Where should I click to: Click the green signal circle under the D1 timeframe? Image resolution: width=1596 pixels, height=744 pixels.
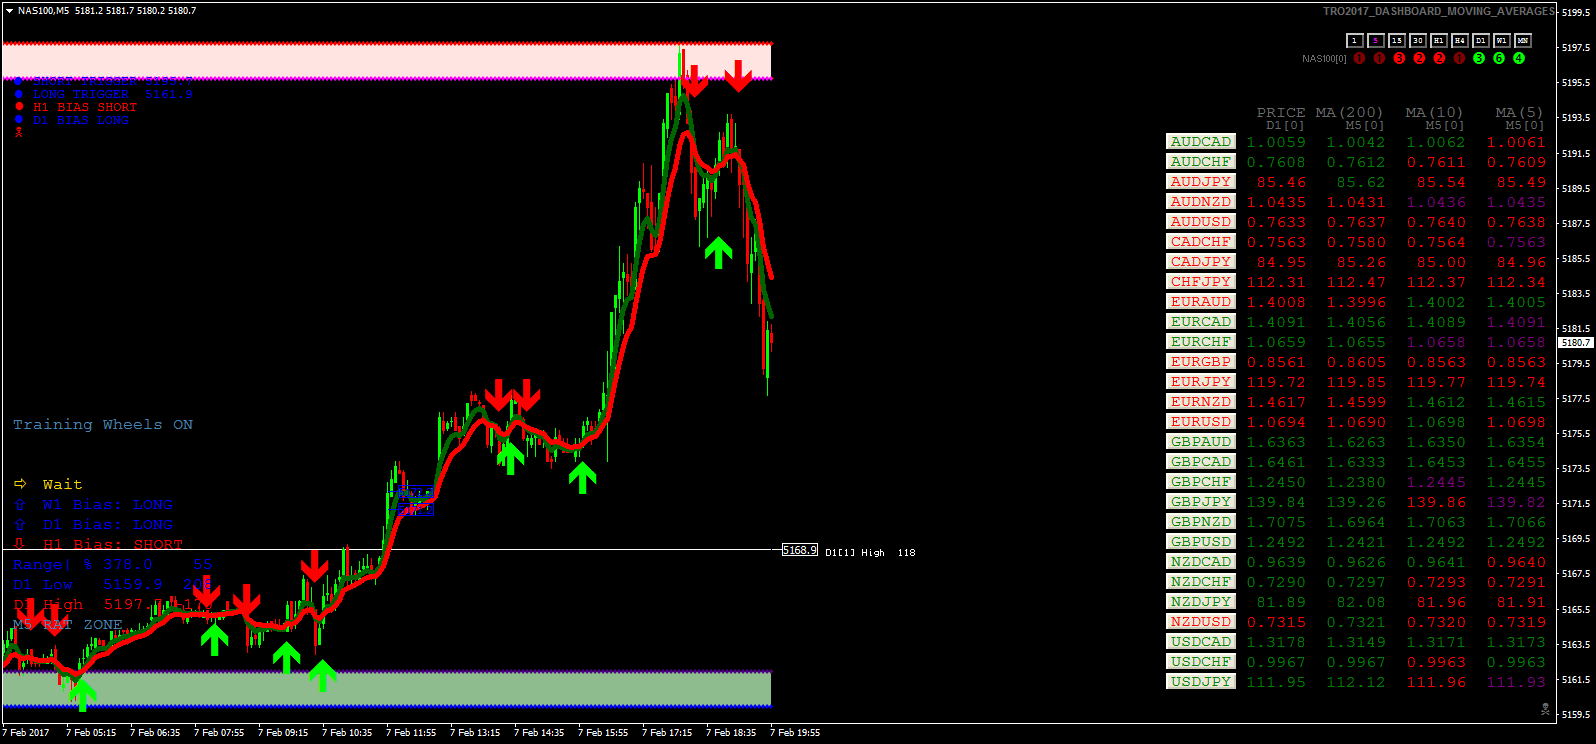coord(1479,58)
